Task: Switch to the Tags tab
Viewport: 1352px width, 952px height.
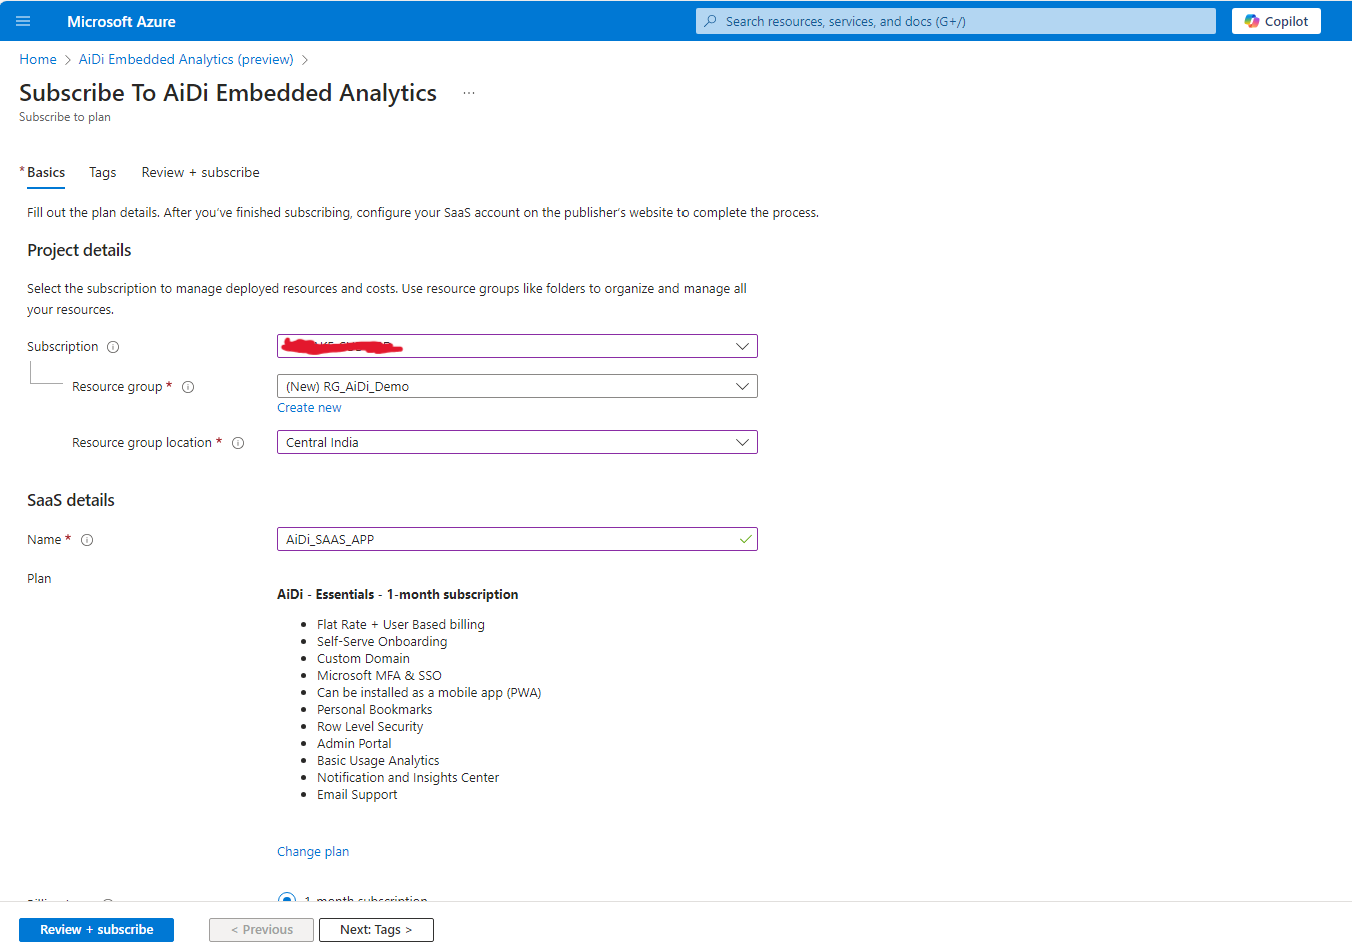Action: coord(103,172)
